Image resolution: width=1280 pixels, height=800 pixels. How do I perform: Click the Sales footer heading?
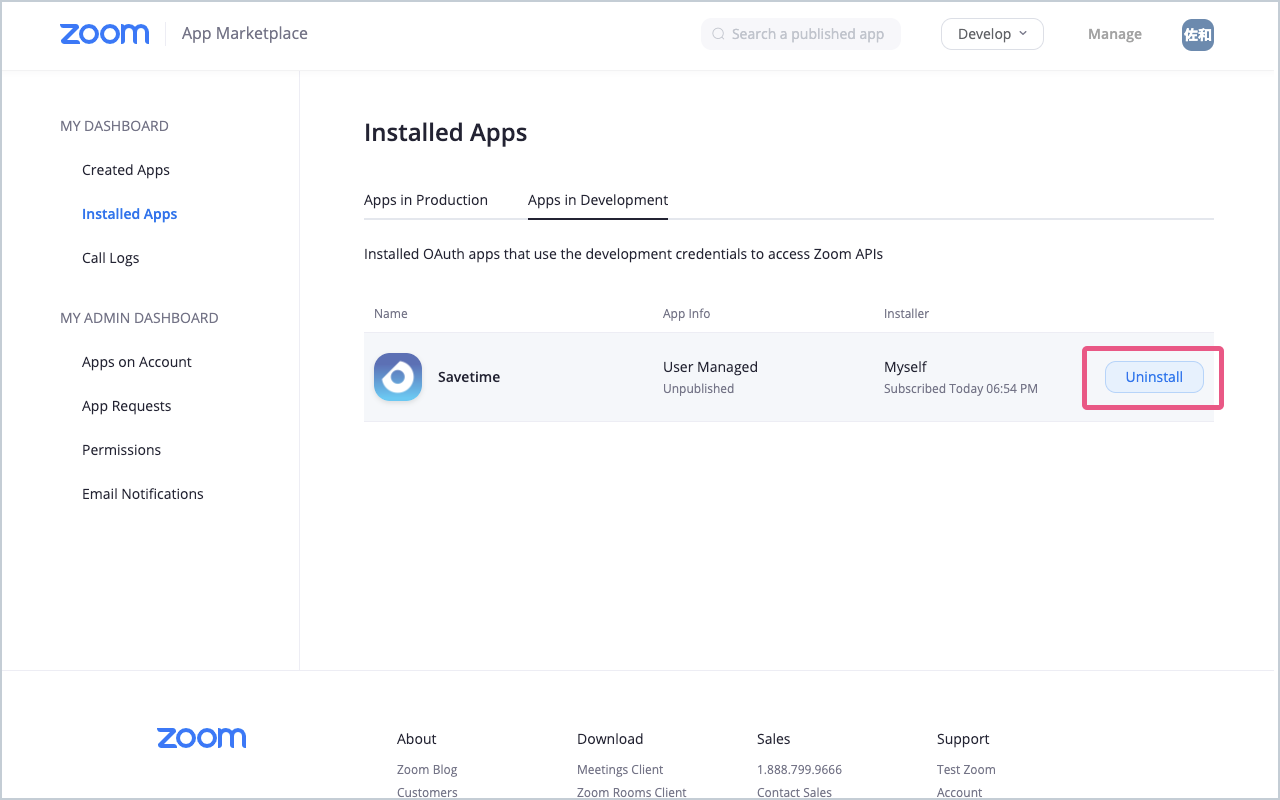coord(773,739)
